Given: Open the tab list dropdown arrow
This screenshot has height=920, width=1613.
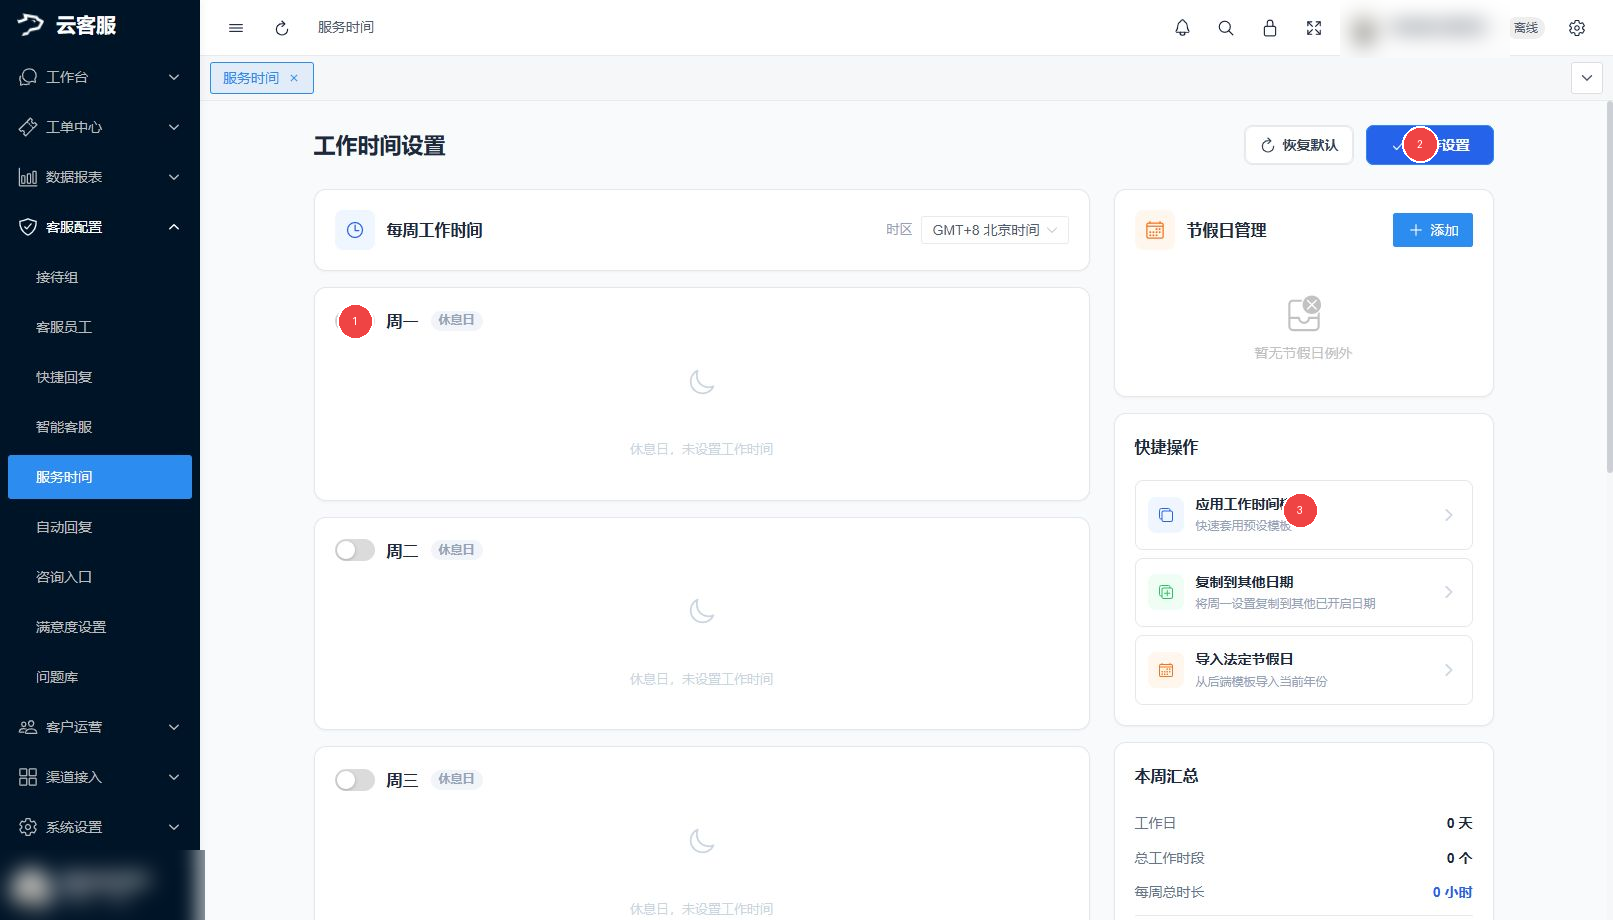Looking at the screenshot, I should (x=1587, y=78).
